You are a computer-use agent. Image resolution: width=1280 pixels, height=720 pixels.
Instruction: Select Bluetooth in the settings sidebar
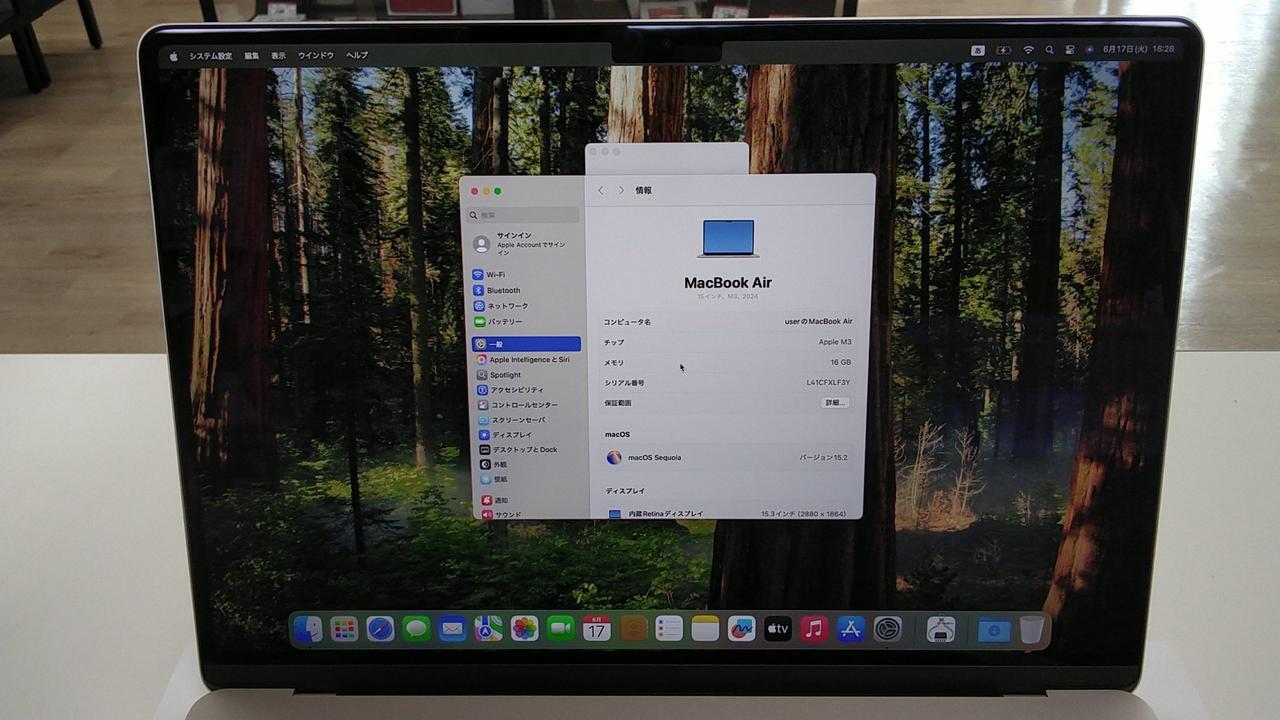tap(503, 290)
